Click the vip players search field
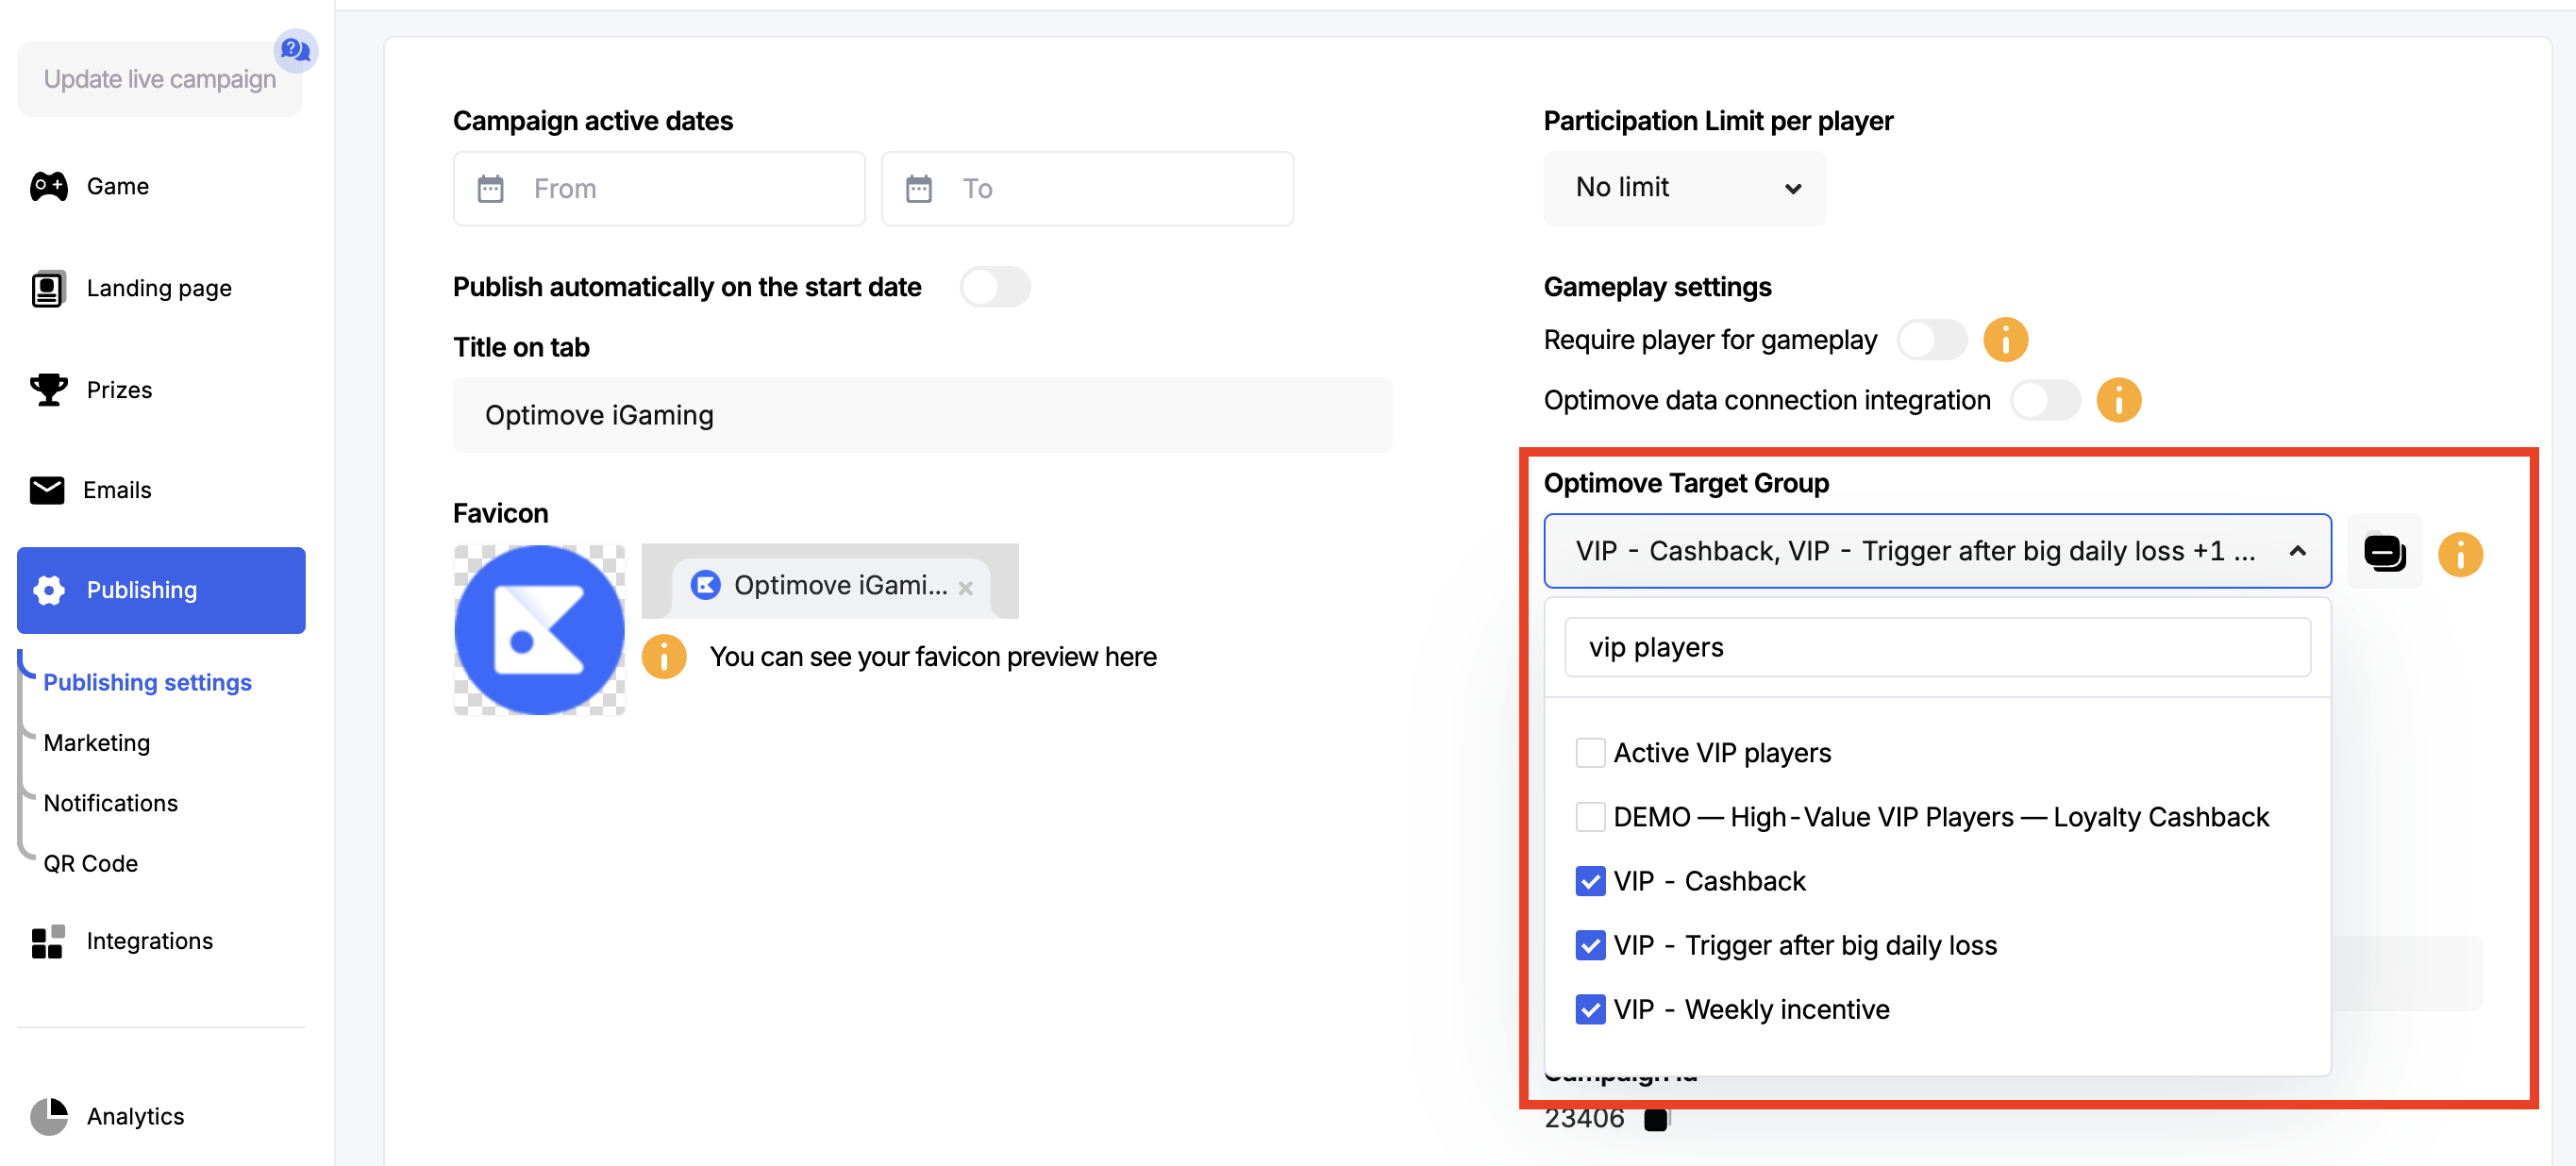The height and width of the screenshot is (1166, 2576). point(1937,647)
